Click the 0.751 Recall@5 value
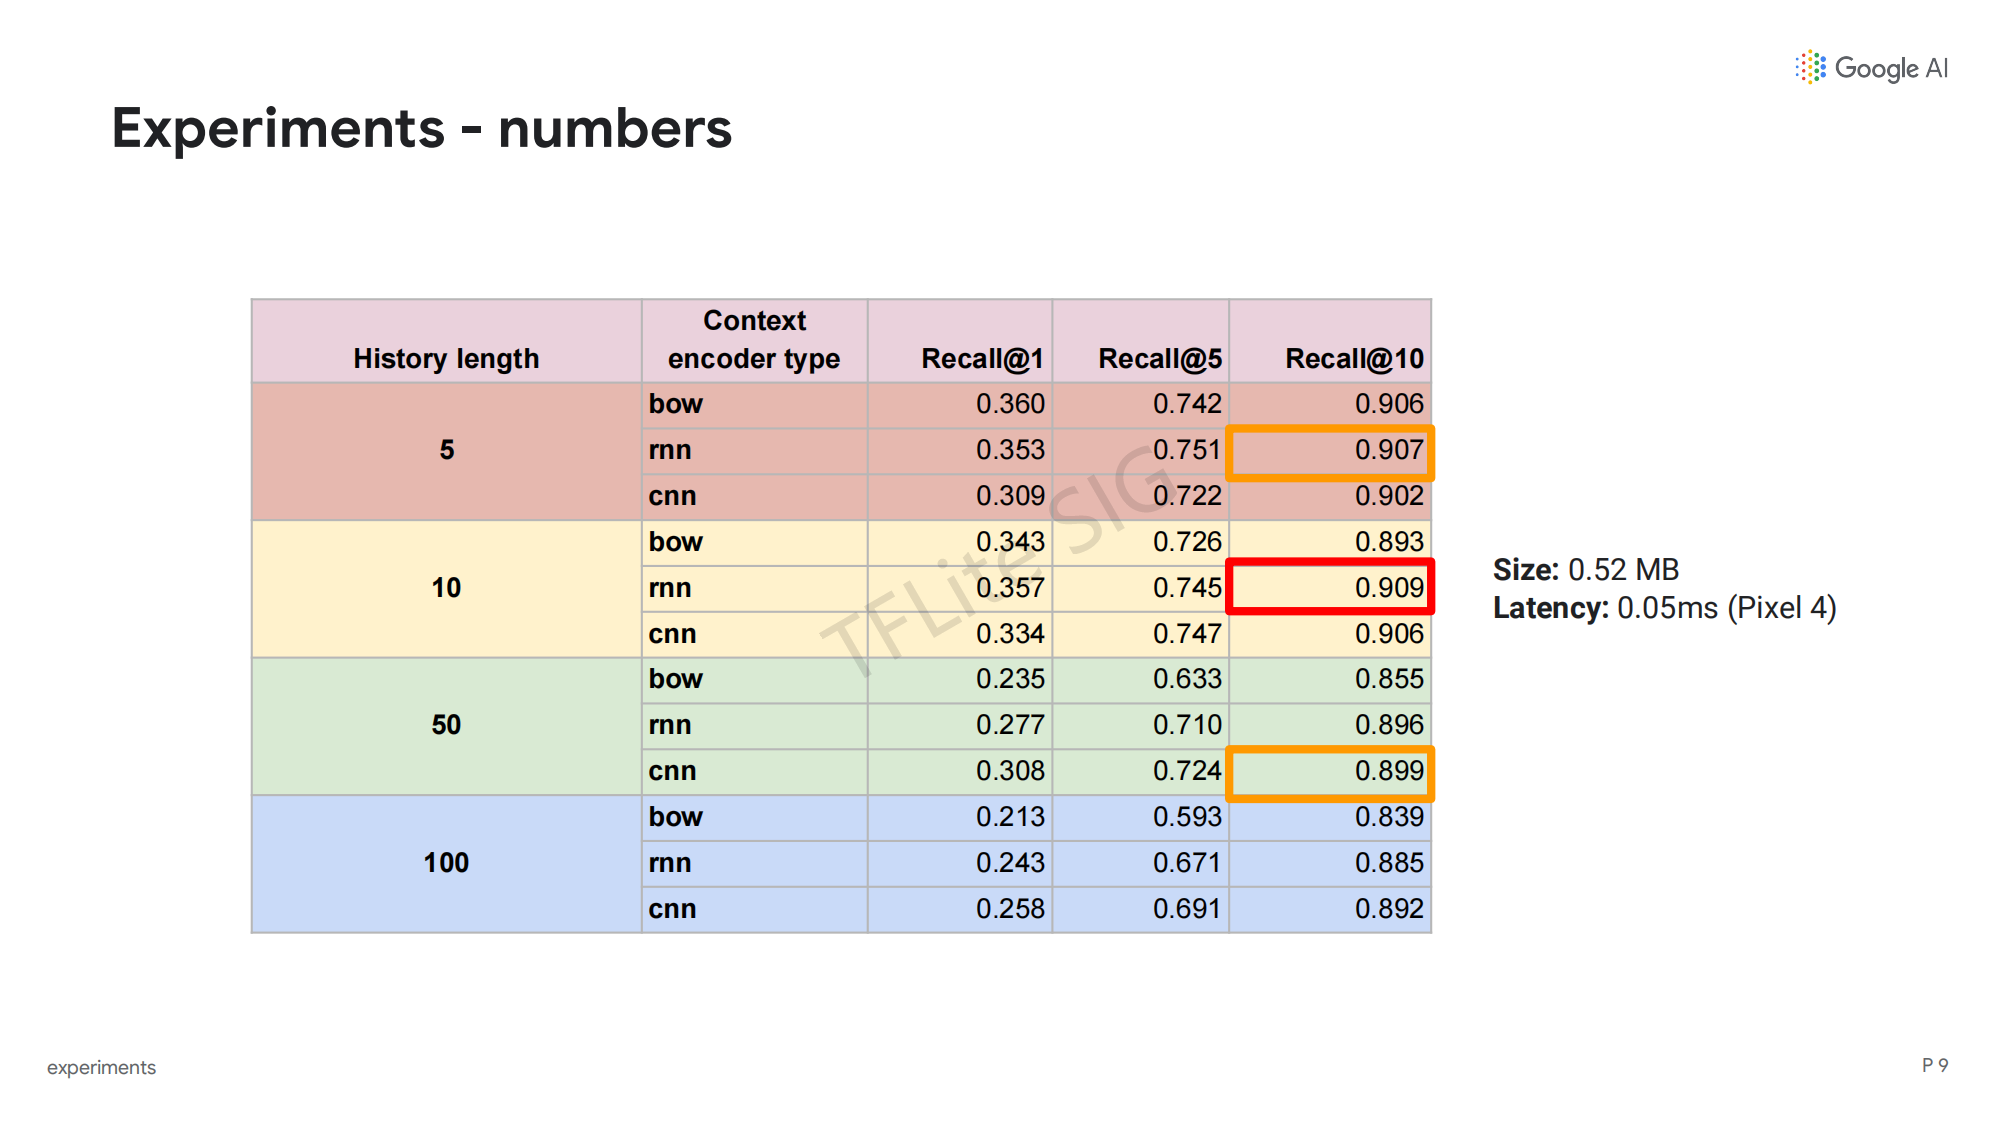The height and width of the screenshot is (1125, 2000). click(1187, 450)
